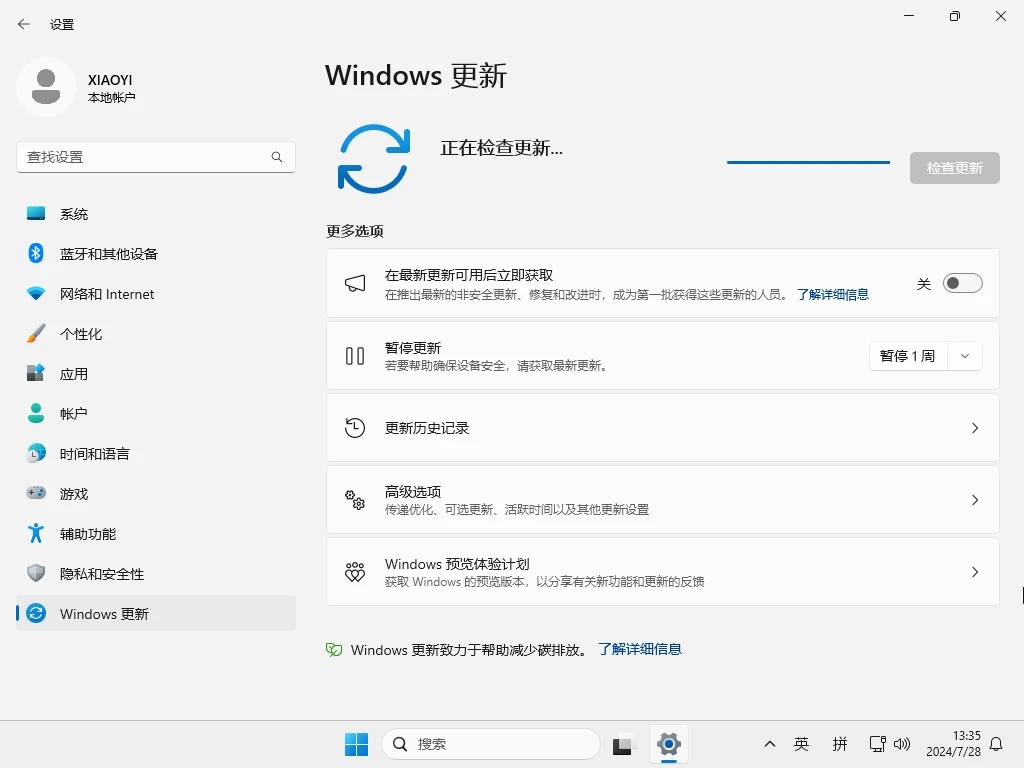1024x768 pixels.
Task: Click the magnifier icon in settings search
Action: [x=277, y=157]
